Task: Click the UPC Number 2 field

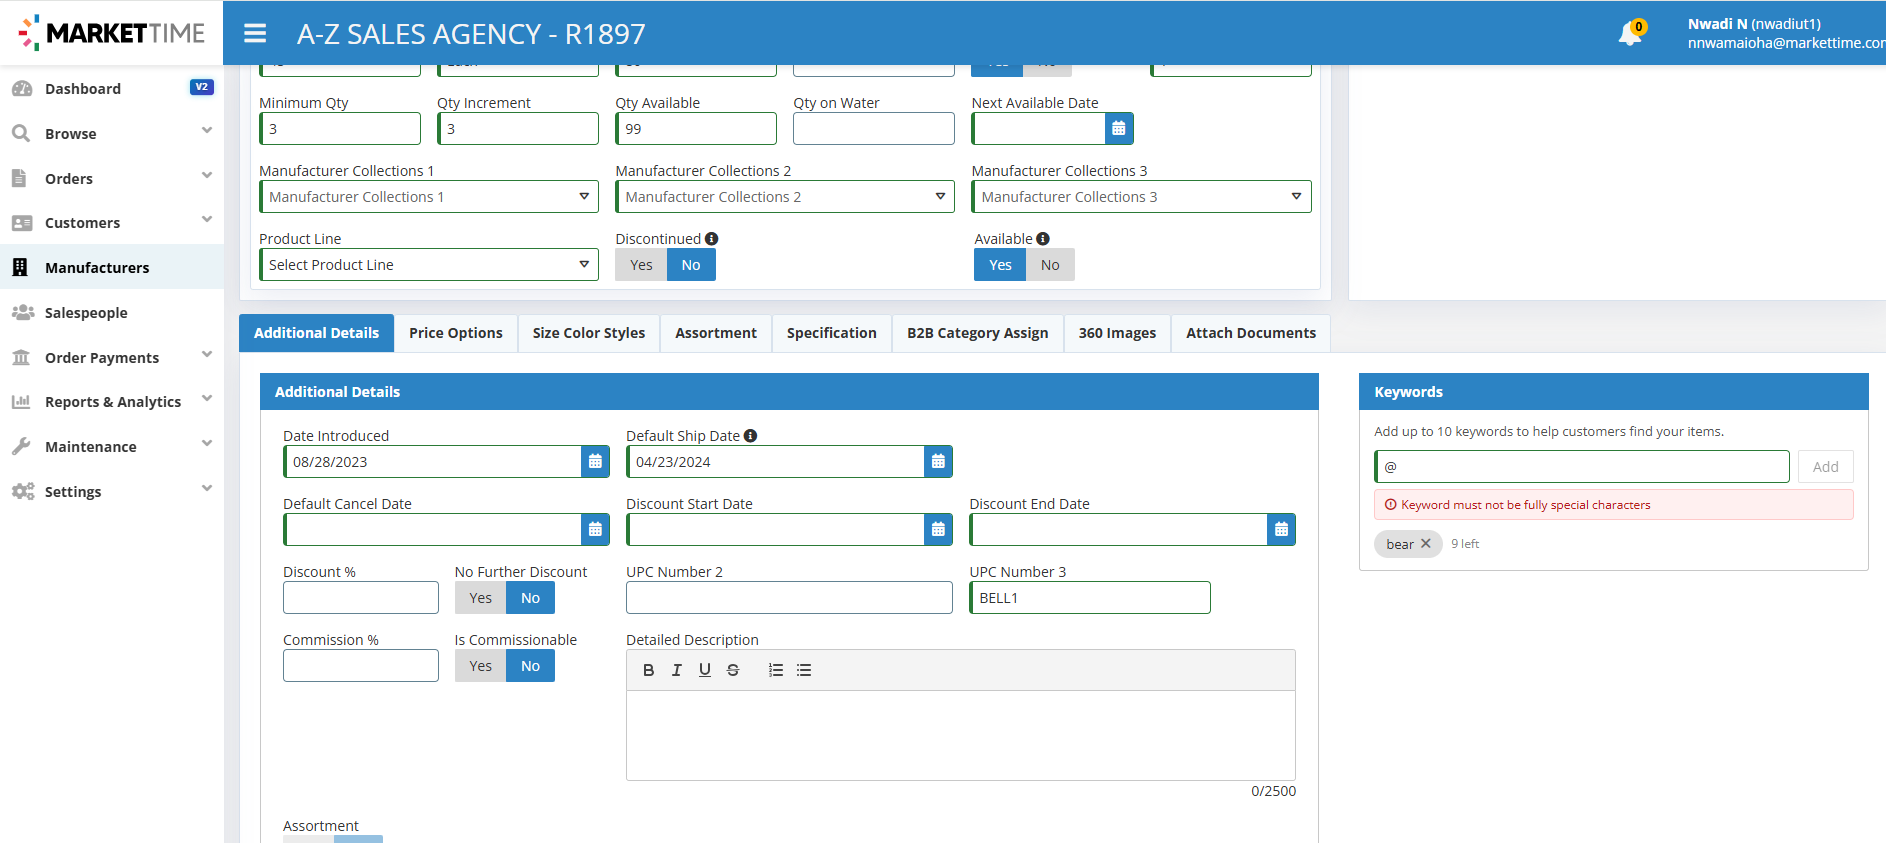Action: pos(789,598)
